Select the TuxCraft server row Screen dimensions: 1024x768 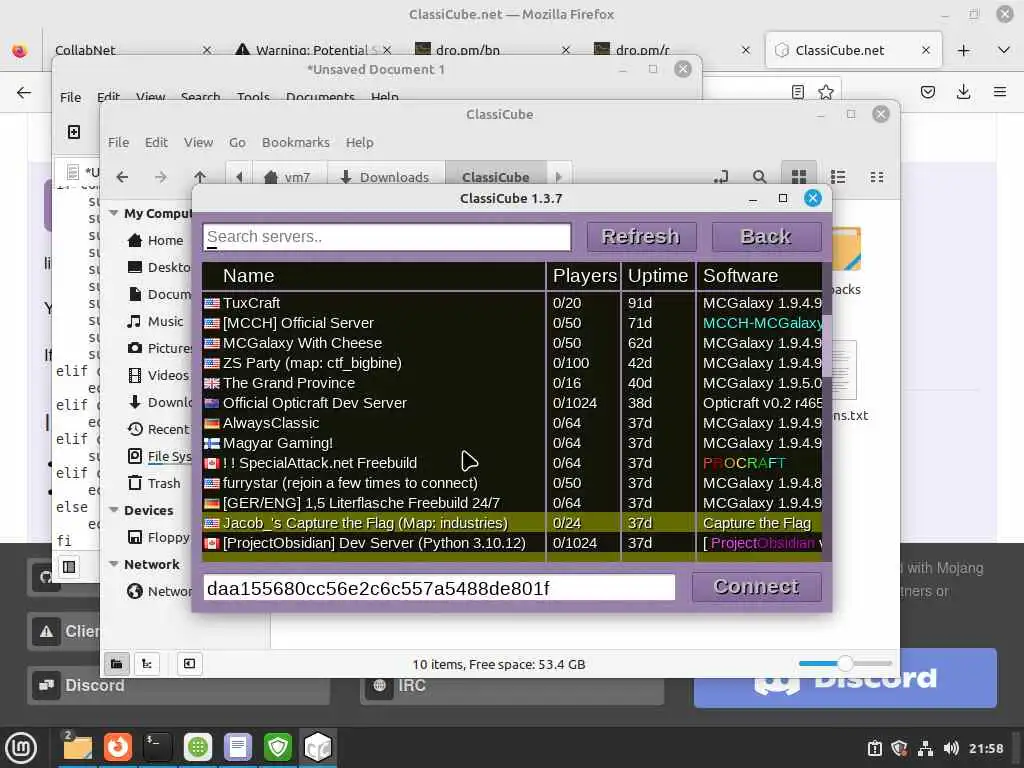512,303
